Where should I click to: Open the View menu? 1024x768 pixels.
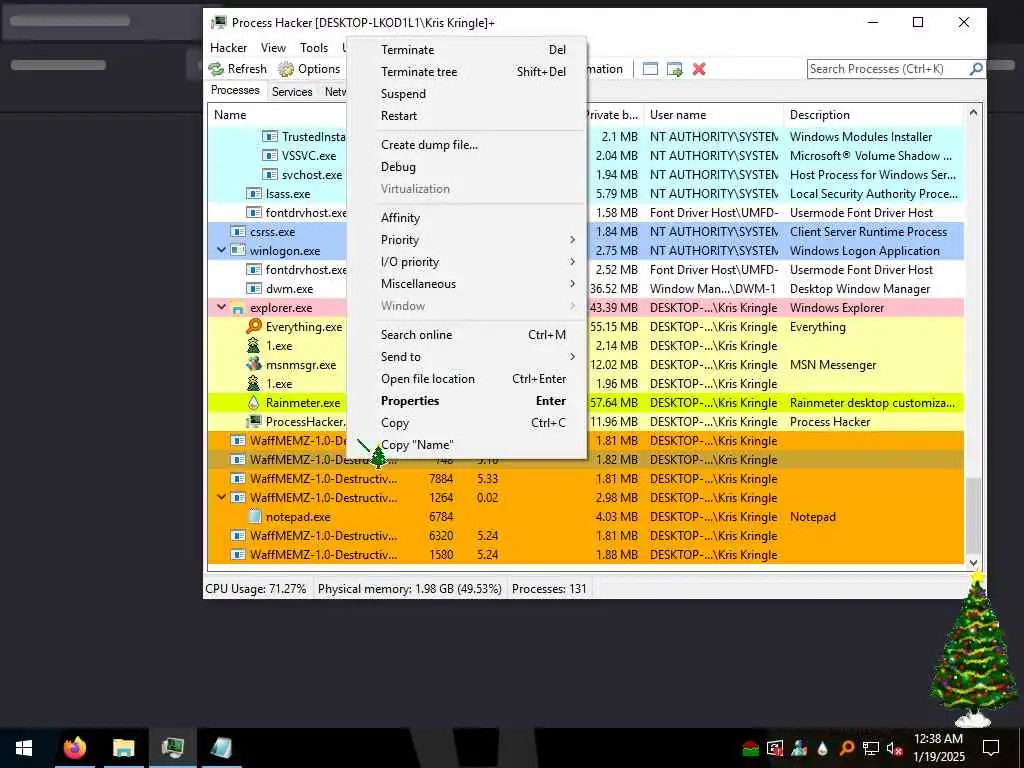[x=273, y=48]
